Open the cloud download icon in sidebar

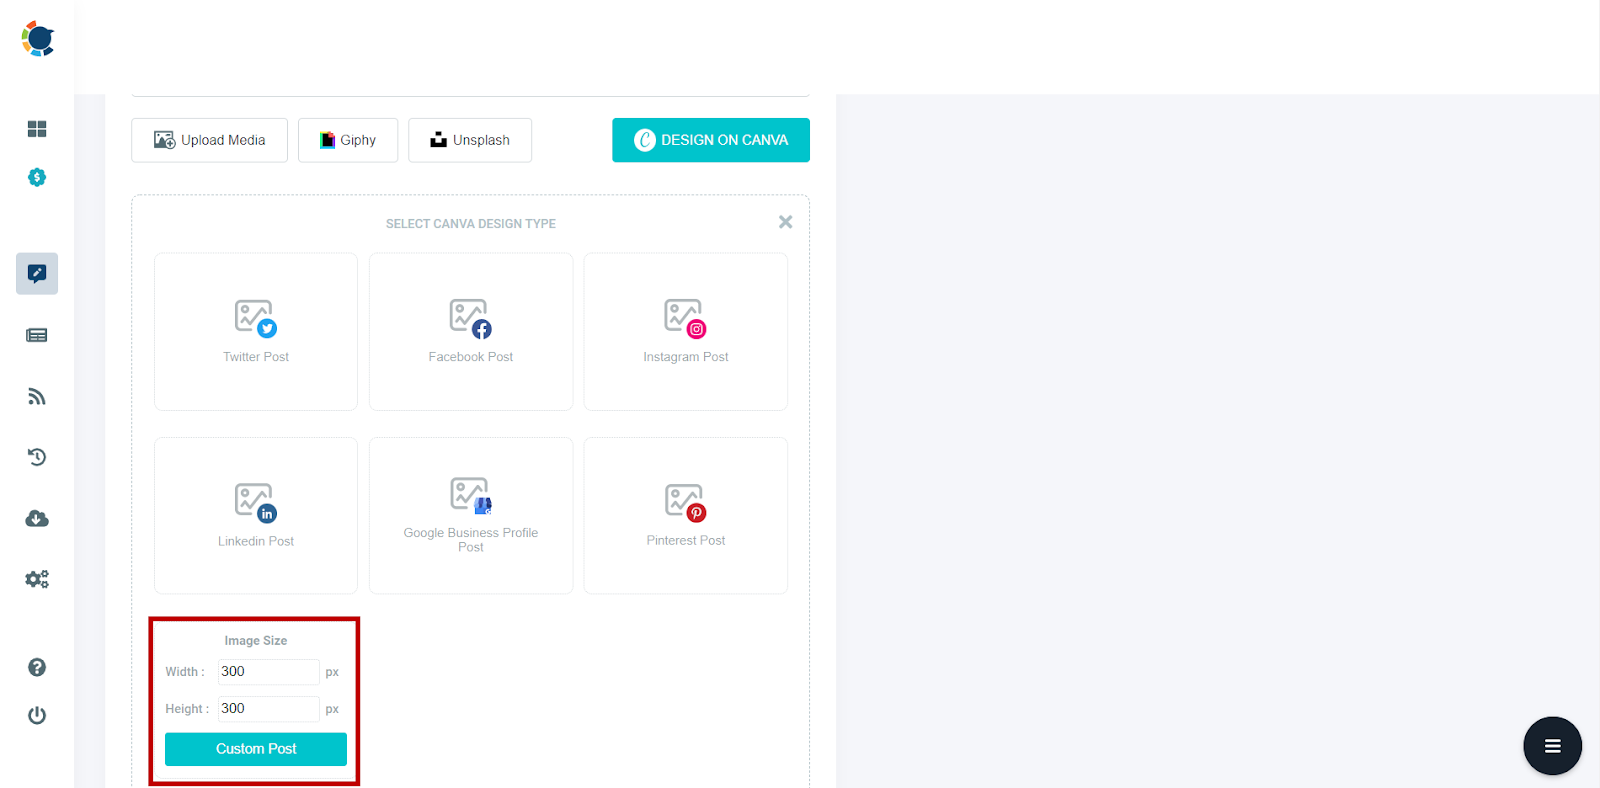(x=37, y=518)
